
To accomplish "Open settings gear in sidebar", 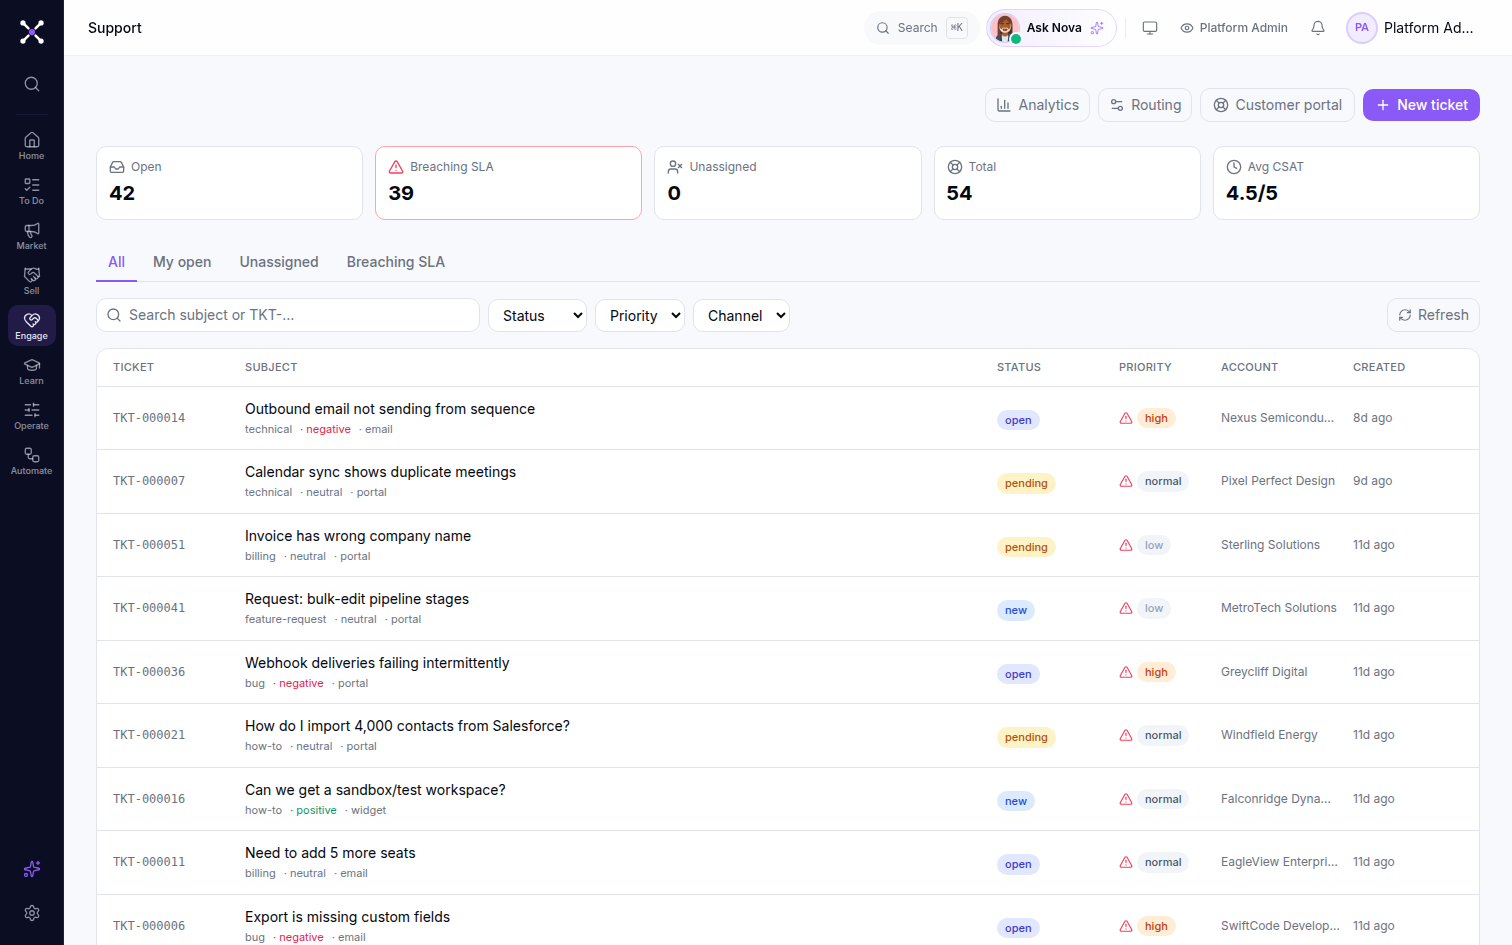I will [x=32, y=913].
